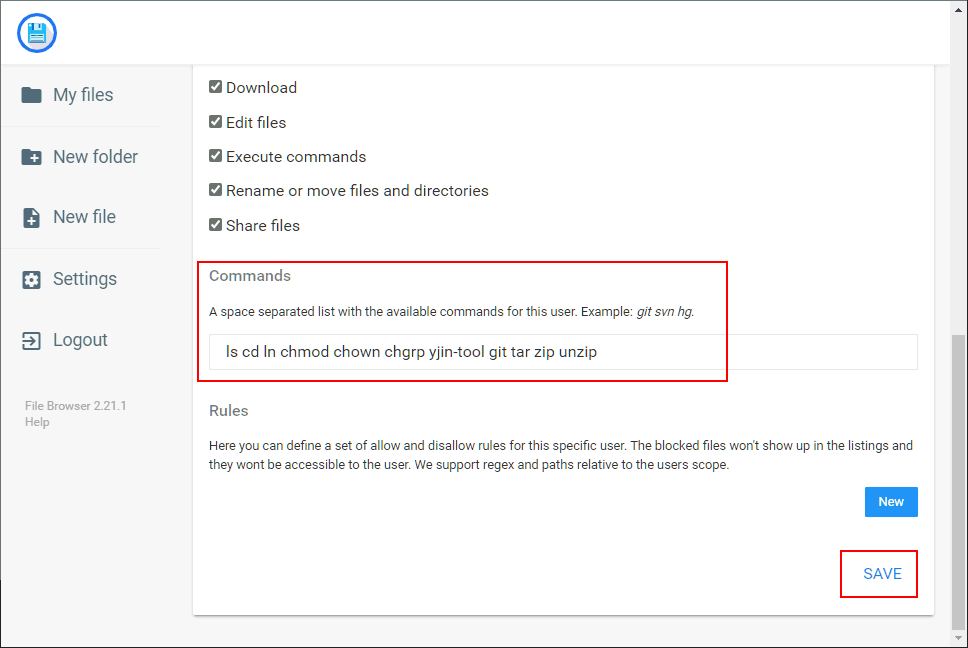Disable the Execute commands checkbox
Viewport: 968px width, 648px height.
point(215,156)
